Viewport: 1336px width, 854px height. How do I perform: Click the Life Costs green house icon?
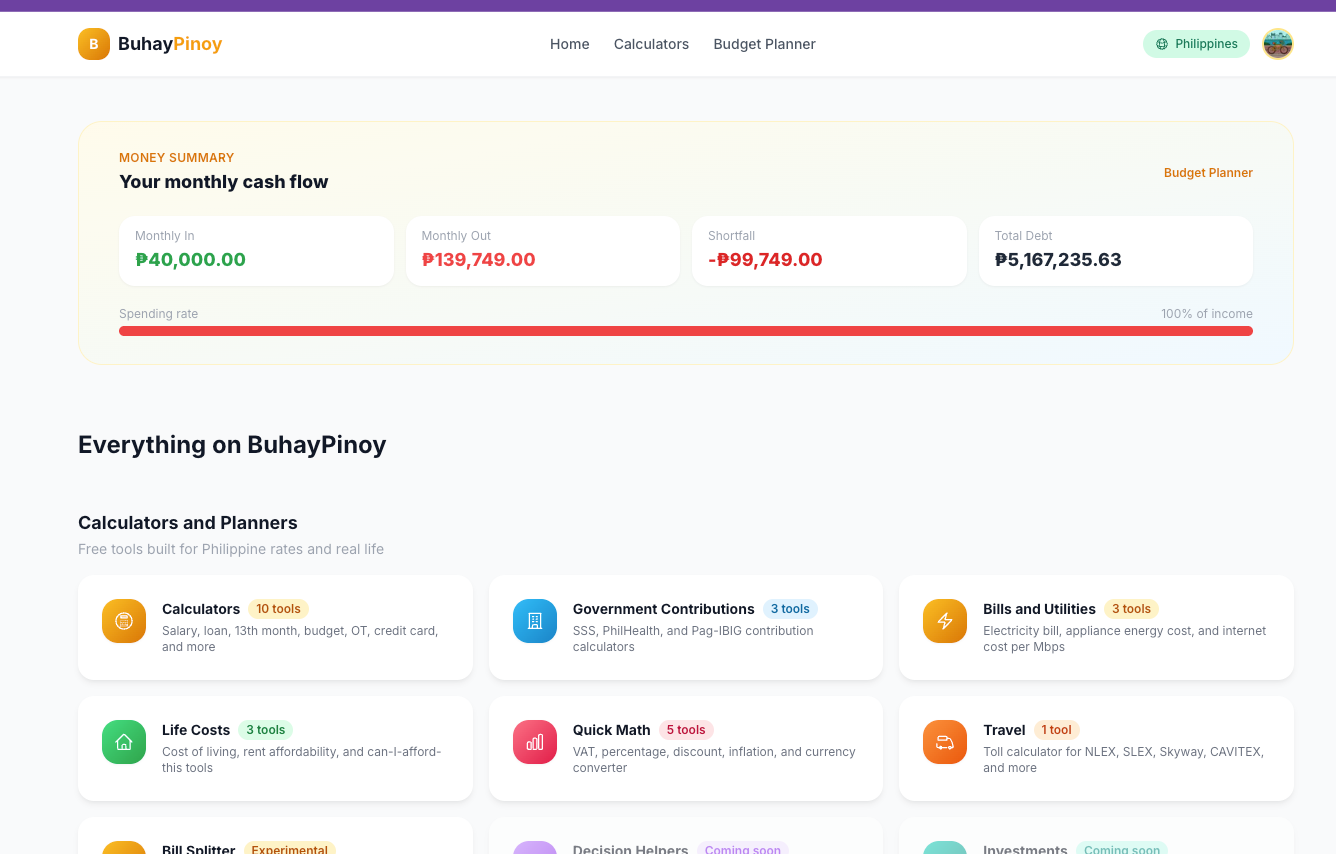[124, 742]
